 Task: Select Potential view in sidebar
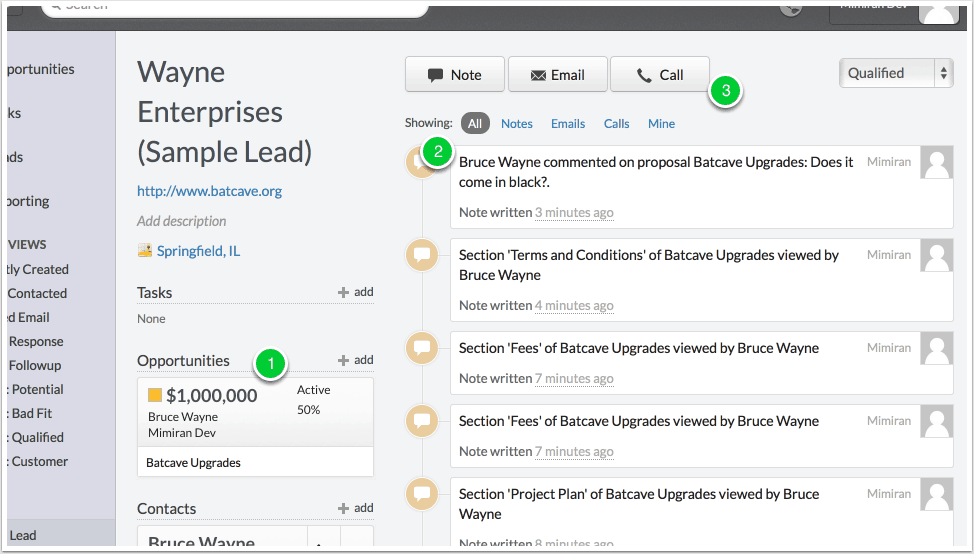(x=36, y=389)
